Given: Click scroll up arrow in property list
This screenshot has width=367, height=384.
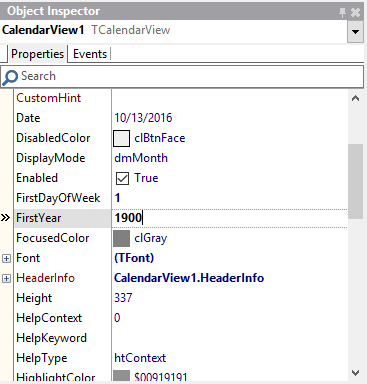Looking at the screenshot, I should pyautogui.click(x=355, y=98).
